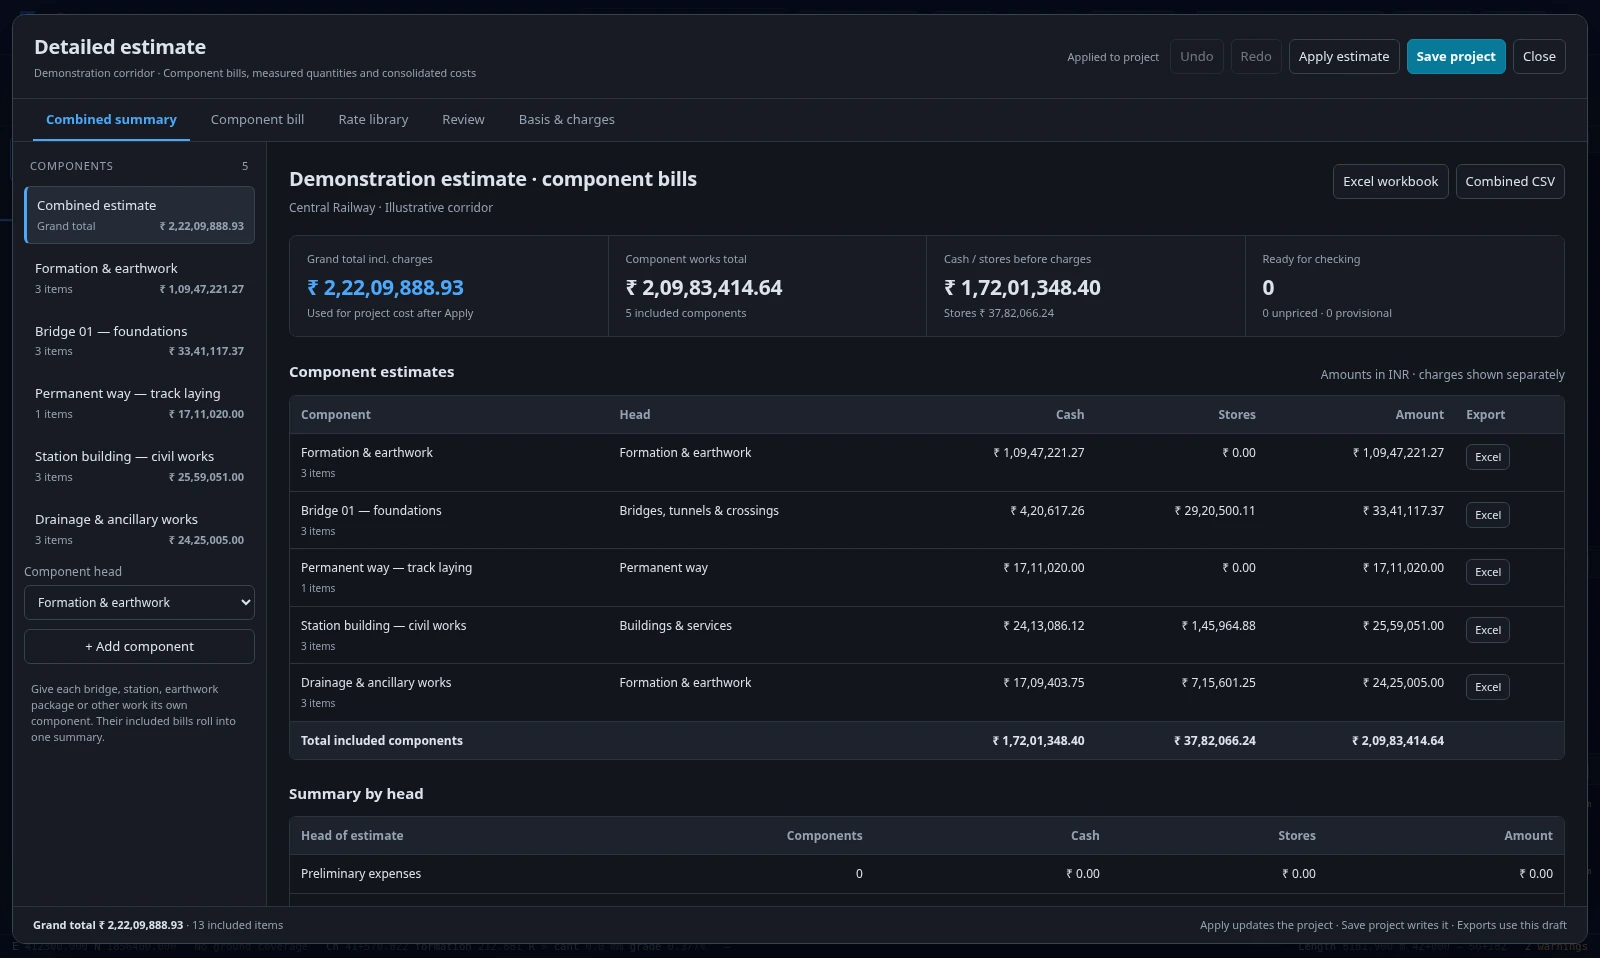Click Save project button
The image size is (1600, 958).
coord(1456,56)
